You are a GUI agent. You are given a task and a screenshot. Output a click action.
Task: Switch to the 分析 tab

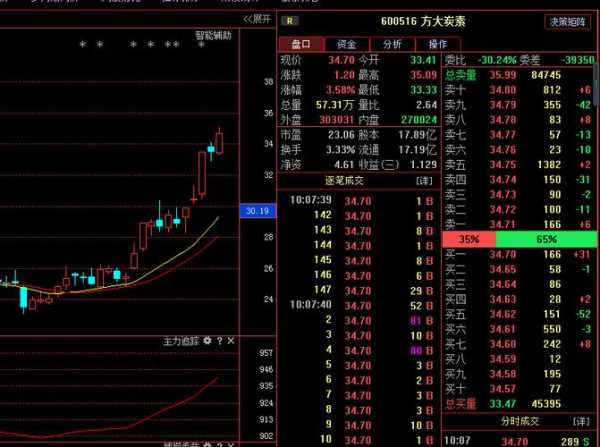(x=392, y=44)
